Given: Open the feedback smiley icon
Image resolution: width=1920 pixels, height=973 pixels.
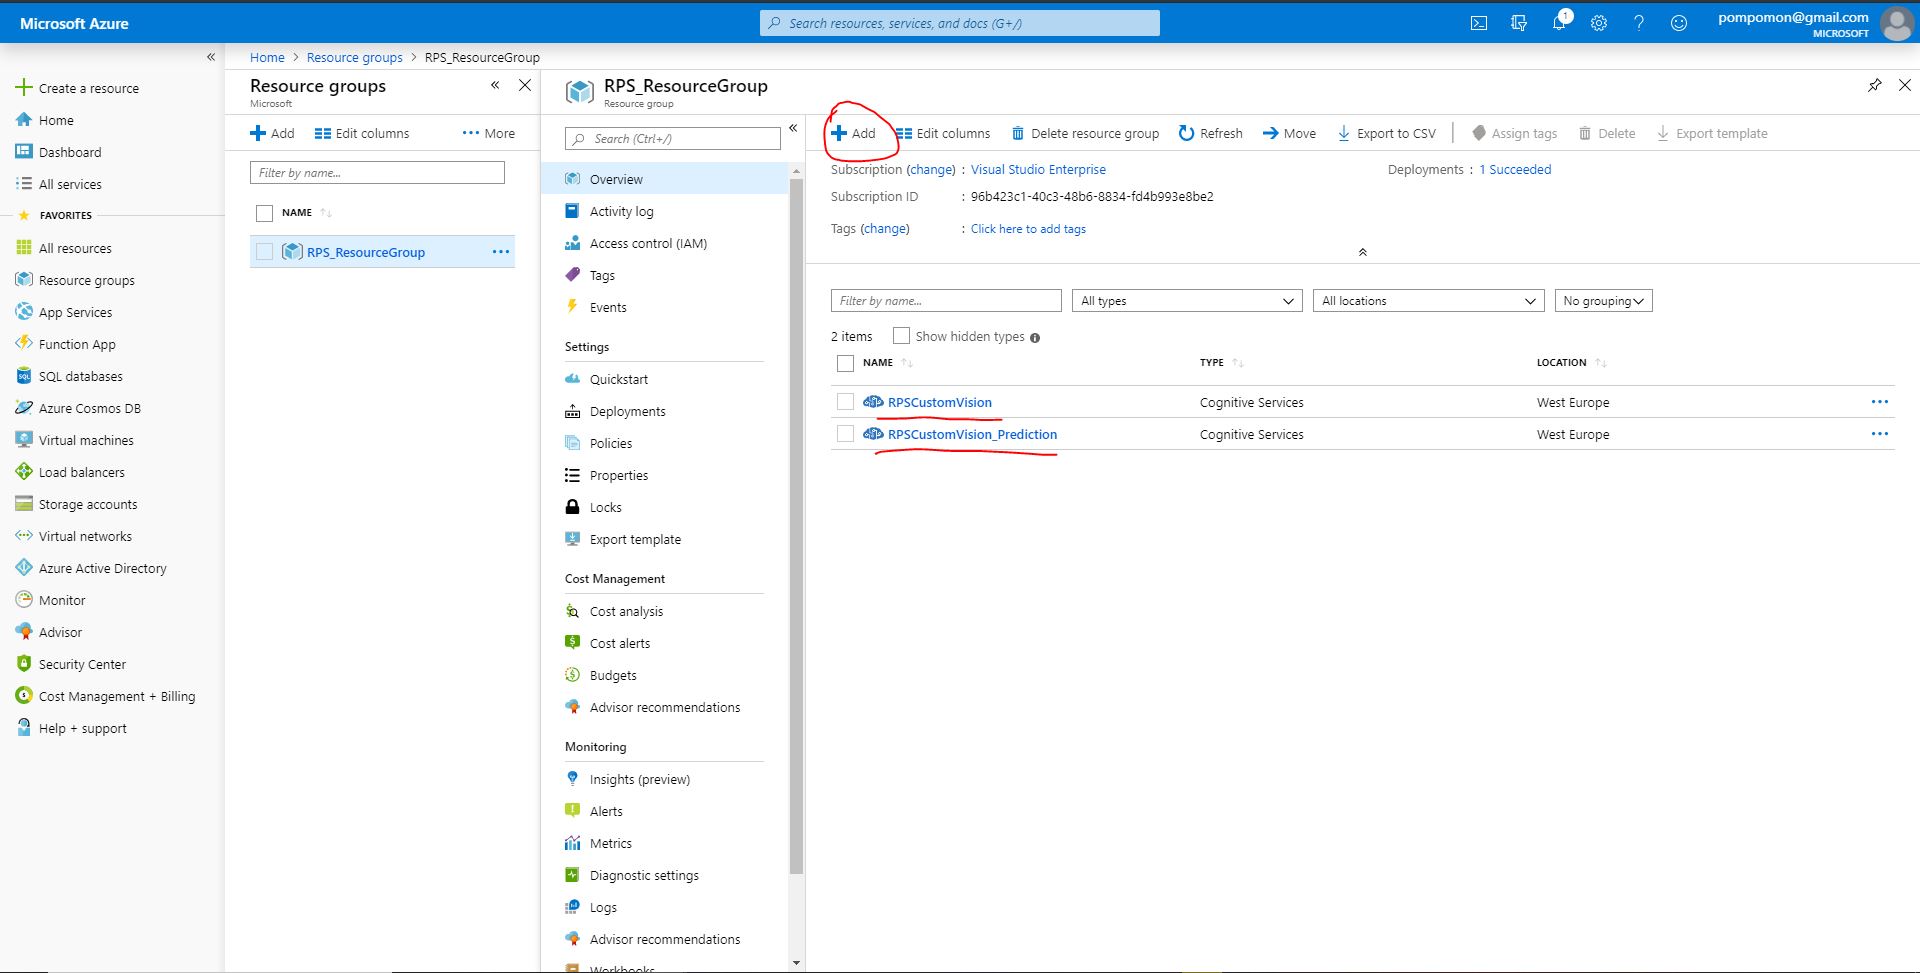Looking at the screenshot, I should tap(1679, 23).
